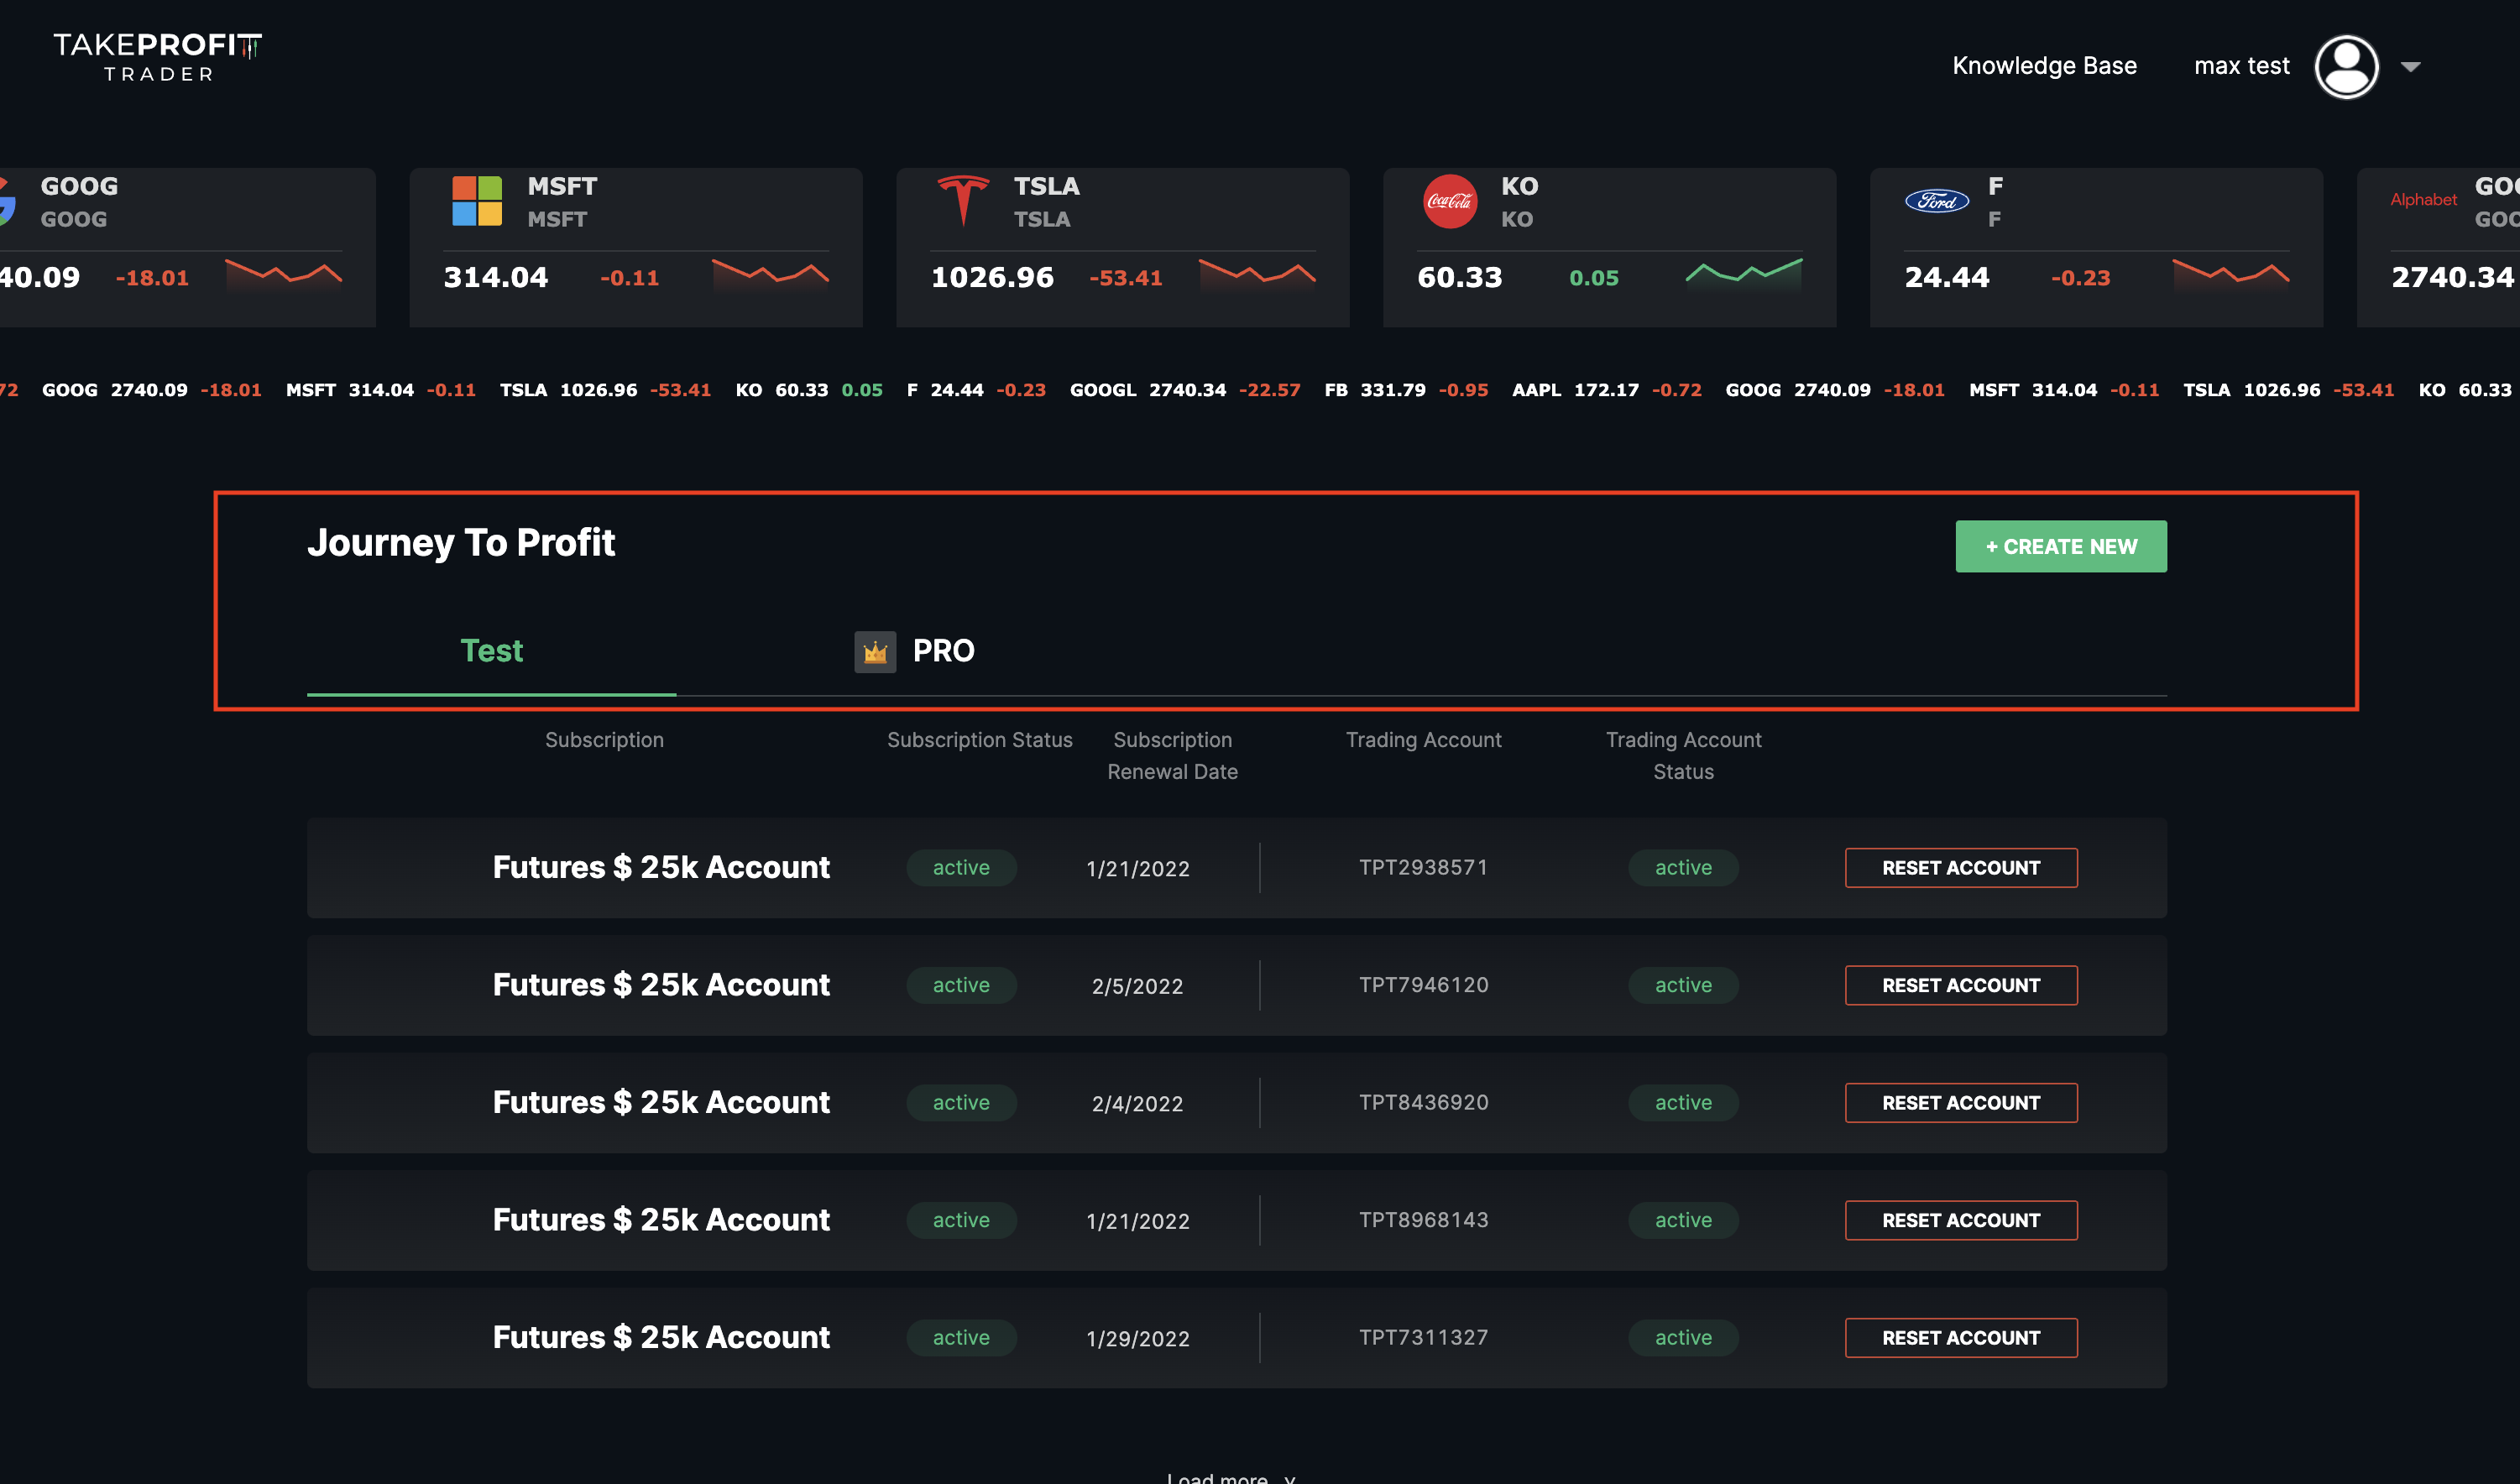Image resolution: width=2520 pixels, height=1484 pixels.
Task: Click the Subscription Status column header
Action: (x=979, y=740)
